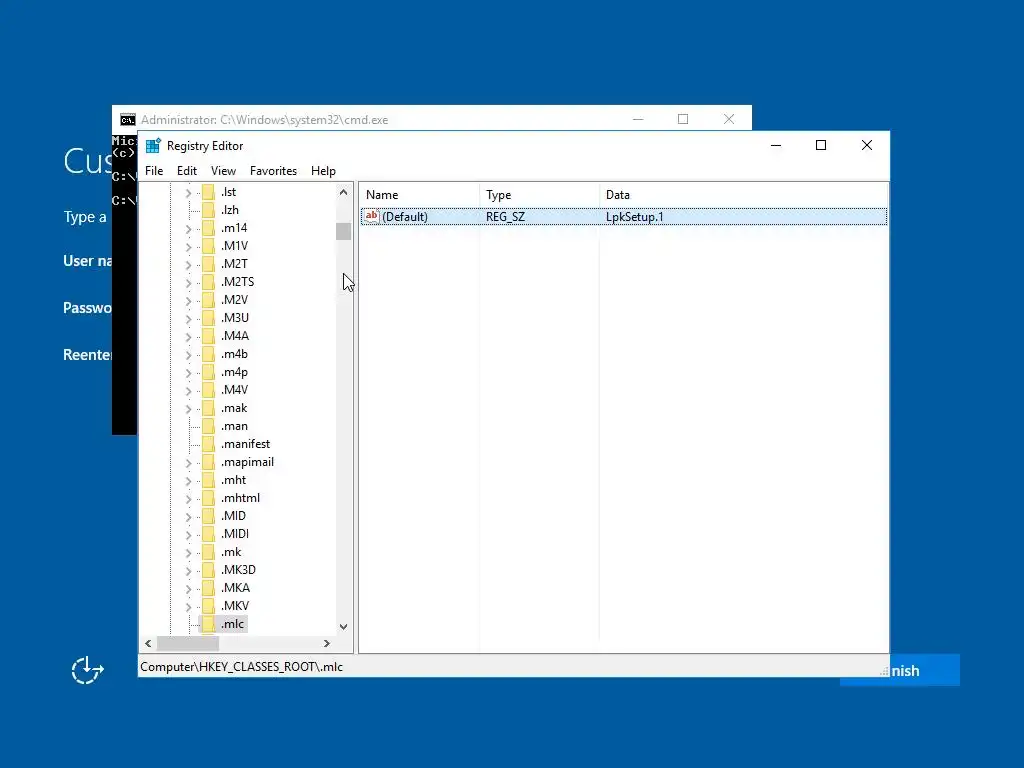Click the tree scroll right arrow

(327, 643)
